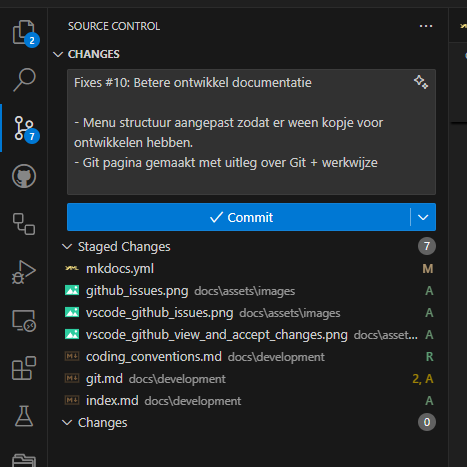Click image icon next to vscode_github_view_and_accept_changes.png
The width and height of the screenshot is (467, 467).
(x=72, y=334)
